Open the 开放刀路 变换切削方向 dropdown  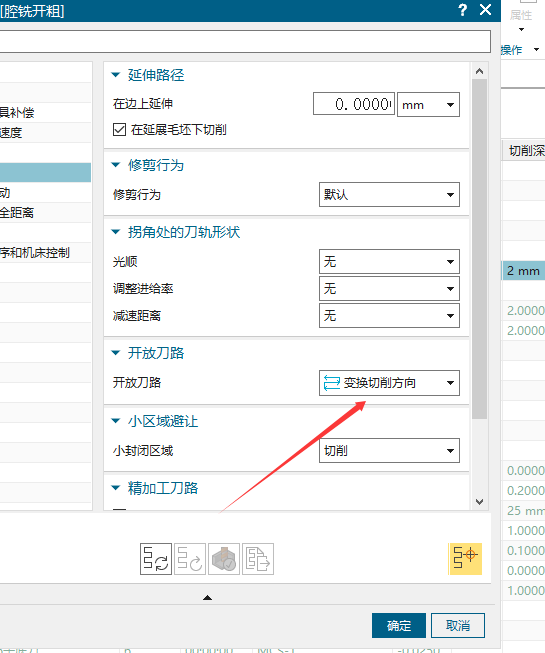[389, 383]
